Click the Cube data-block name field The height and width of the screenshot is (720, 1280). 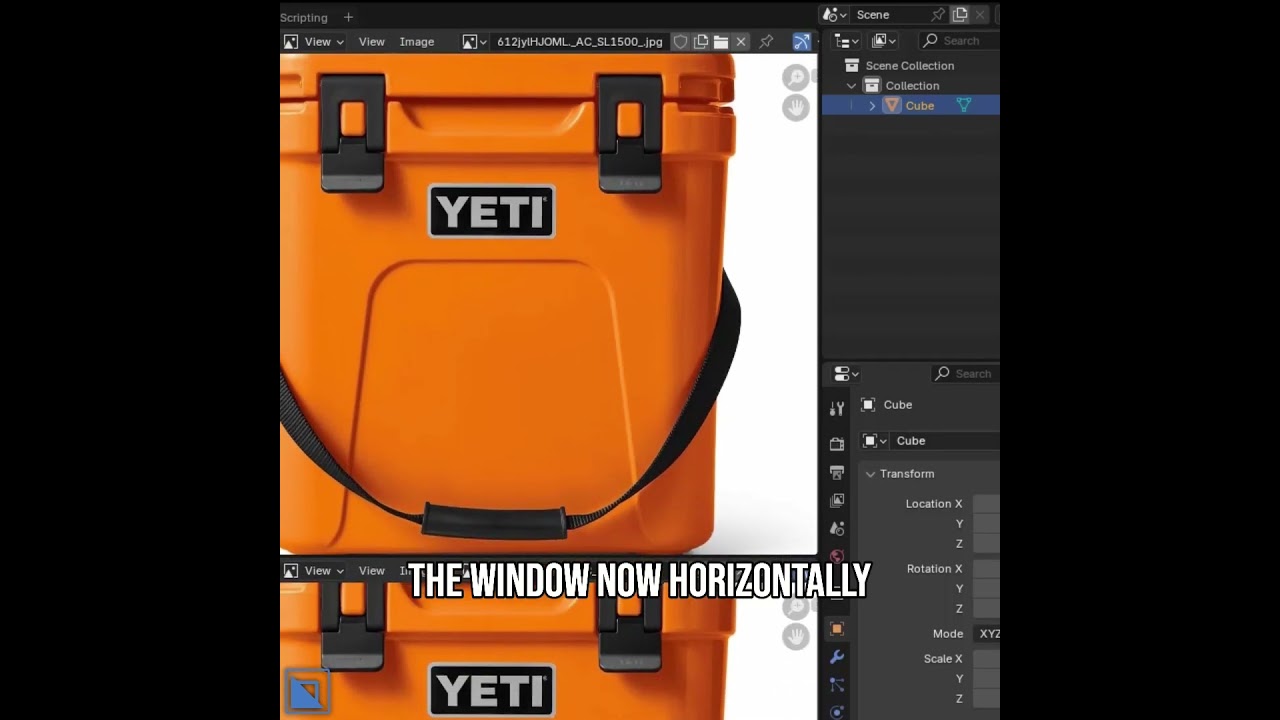coord(946,441)
